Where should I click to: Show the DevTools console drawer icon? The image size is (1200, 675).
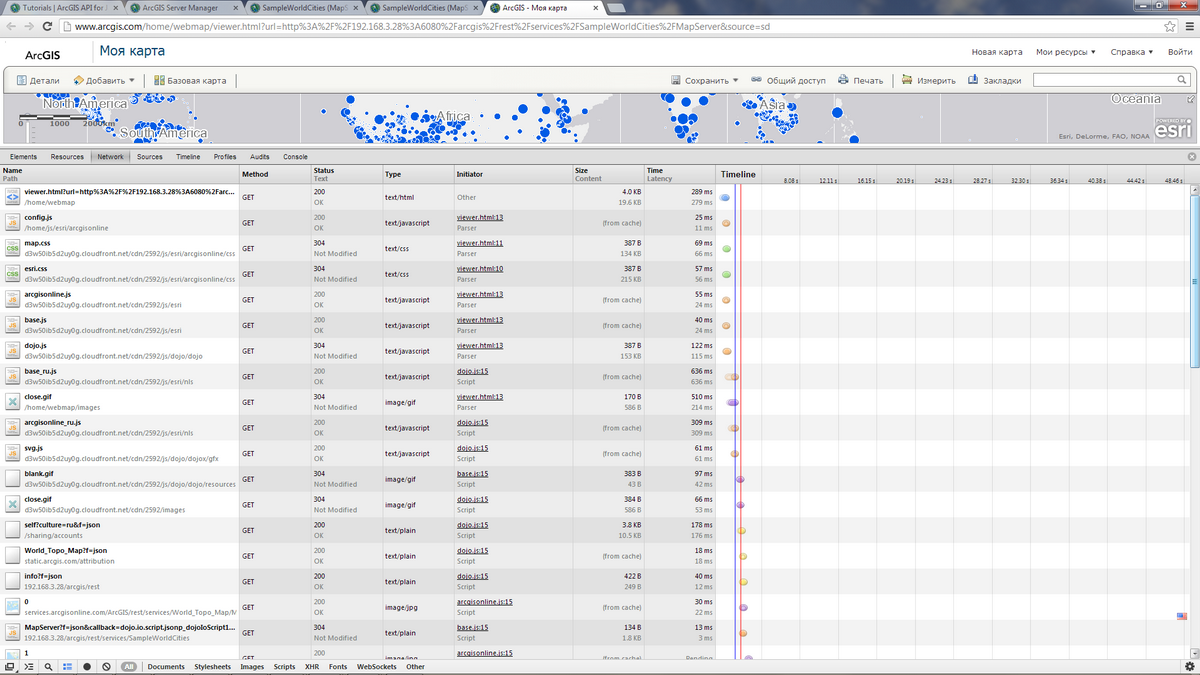point(29,666)
